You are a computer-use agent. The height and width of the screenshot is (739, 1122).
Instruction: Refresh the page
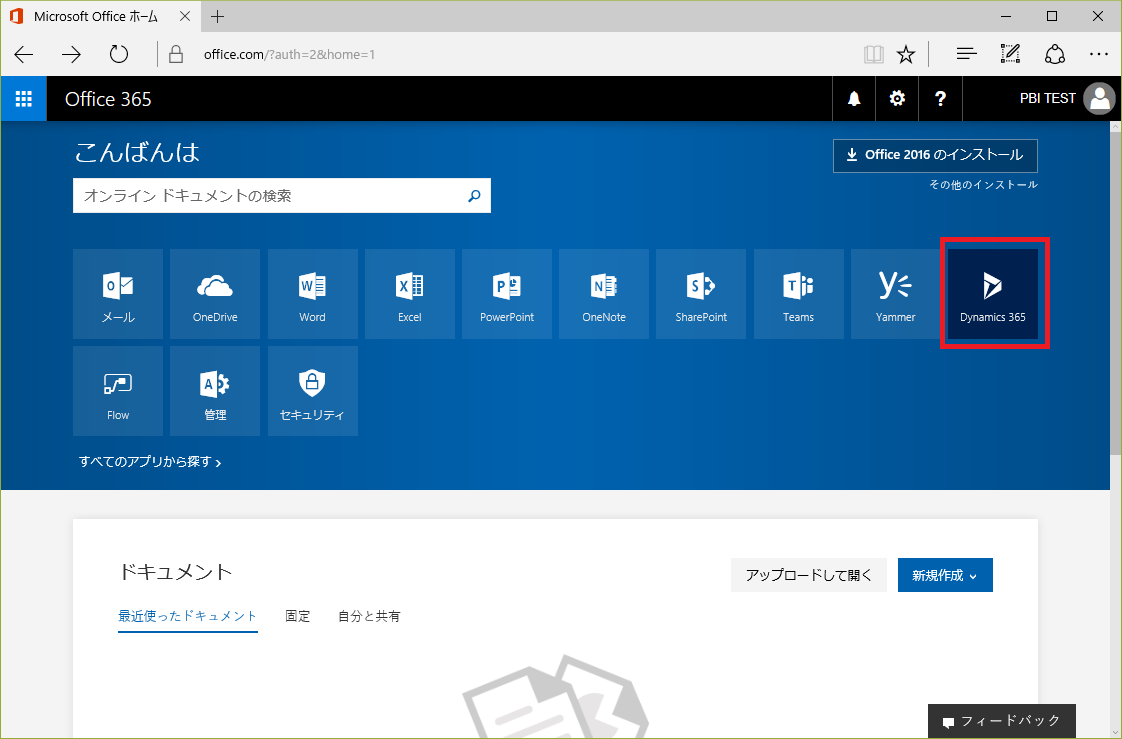(119, 54)
